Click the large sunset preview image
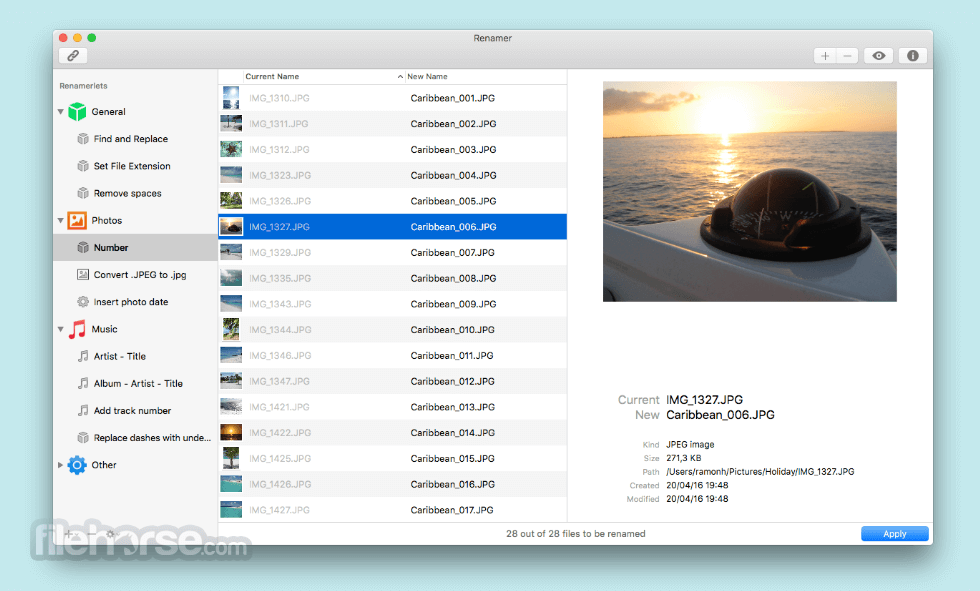The width and height of the screenshot is (980, 591). click(749, 191)
